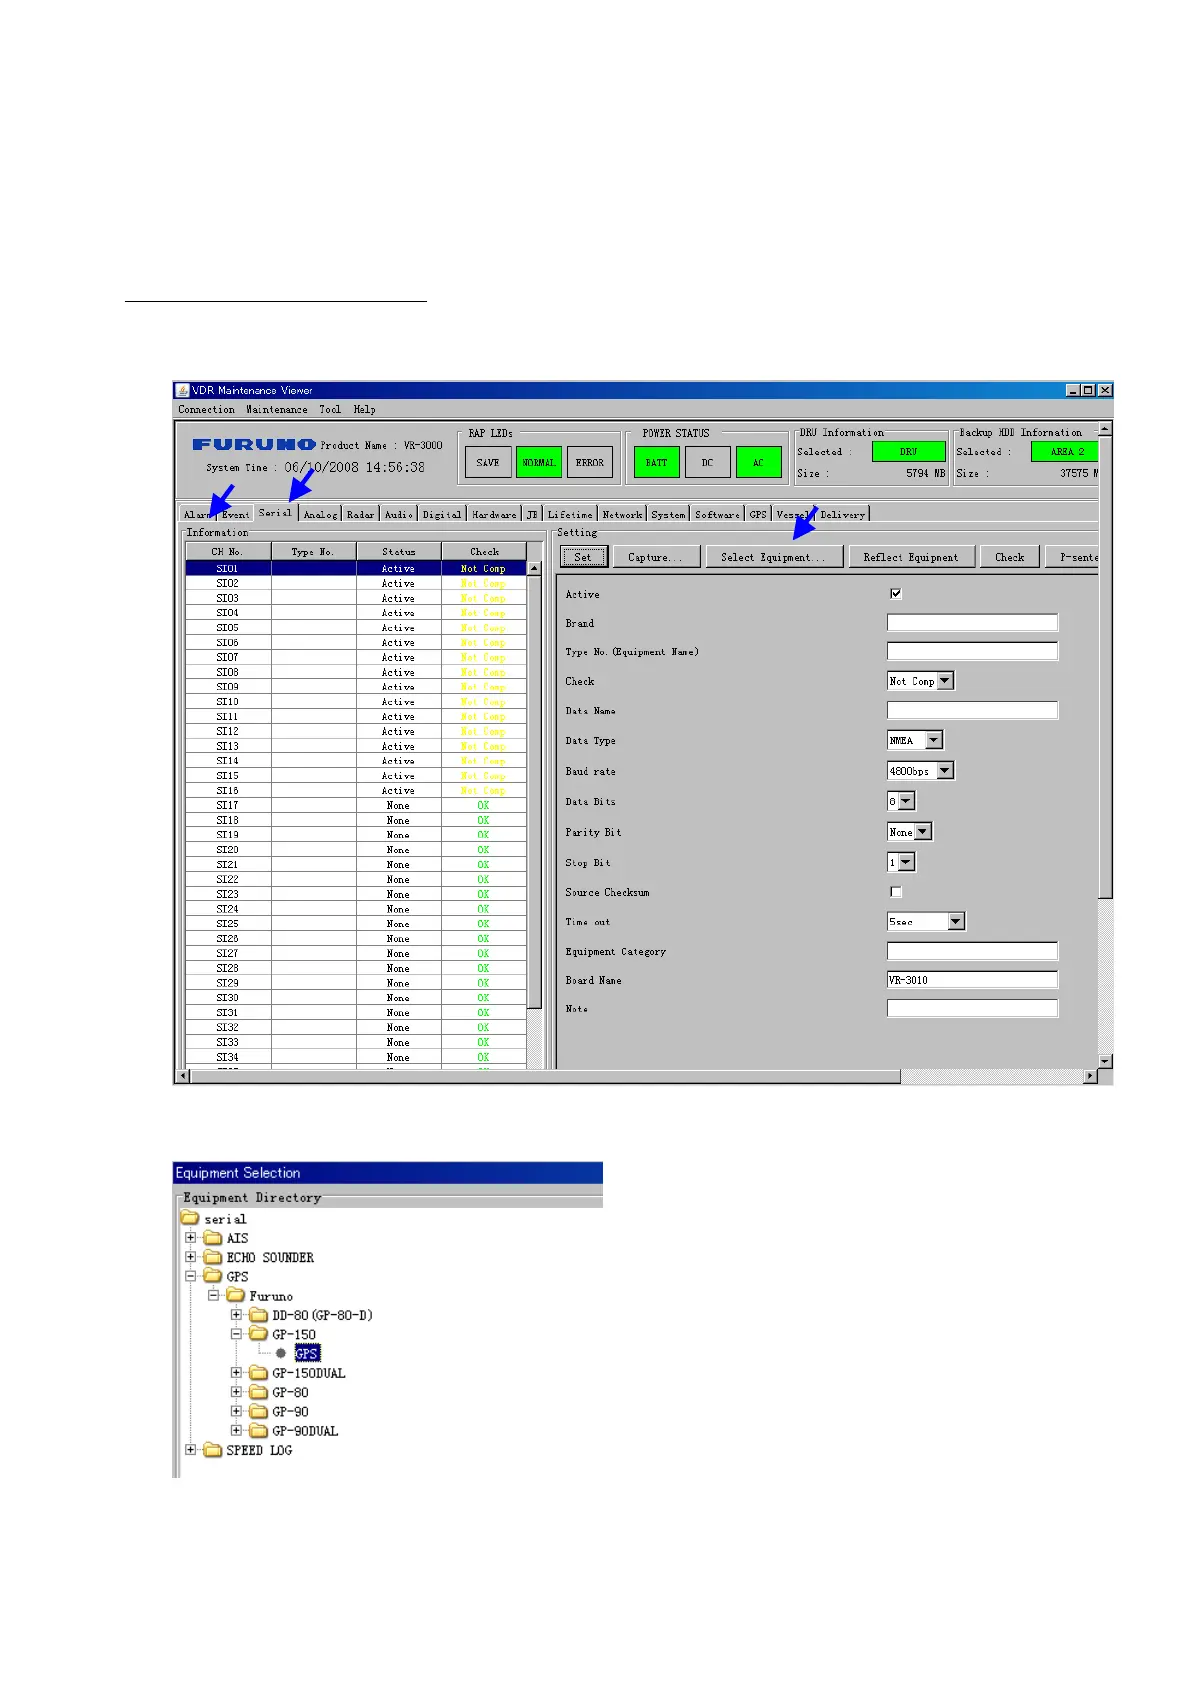This screenshot has width=1190, height=1684.
Task: Click the GP-90DUAL folder icon
Action: pos(258,1431)
